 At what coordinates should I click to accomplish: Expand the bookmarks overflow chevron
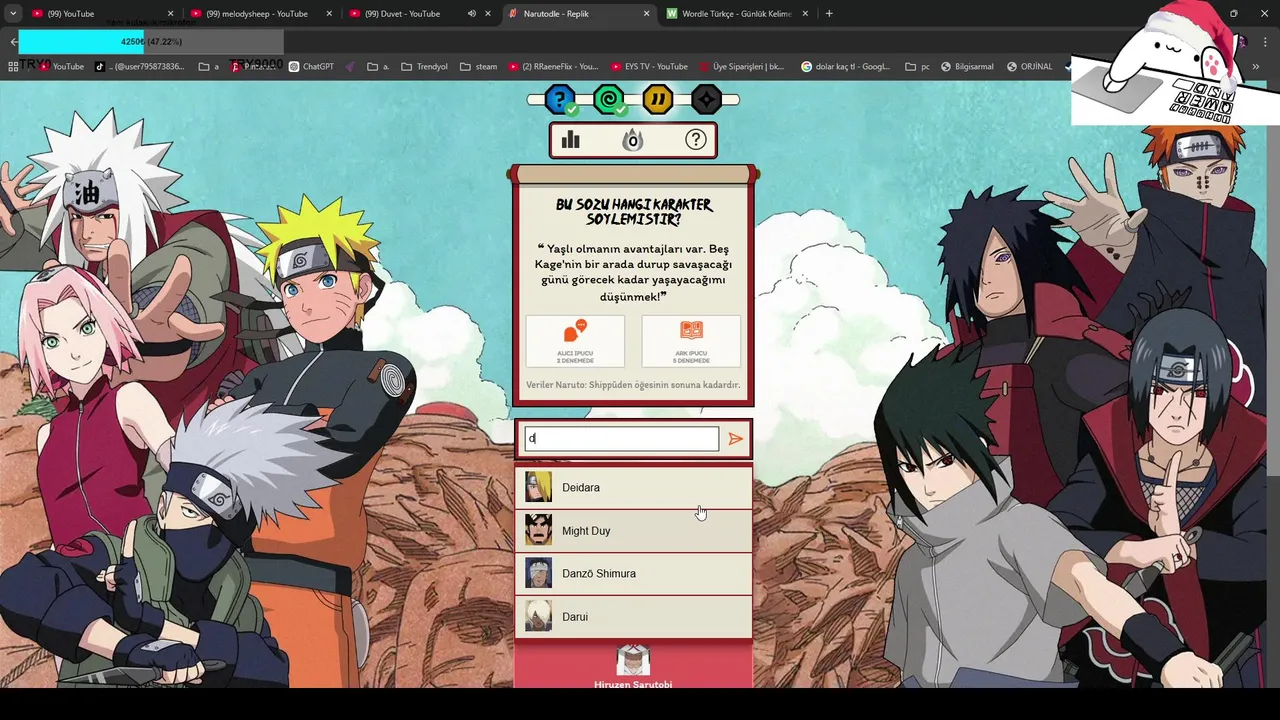tap(1256, 67)
